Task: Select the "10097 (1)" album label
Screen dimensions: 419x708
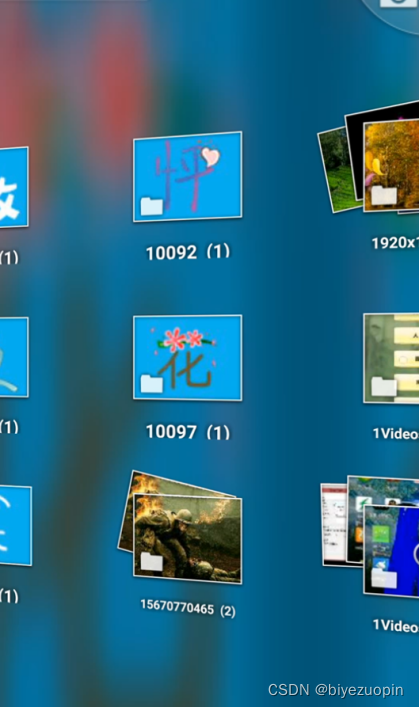Action: click(x=188, y=432)
